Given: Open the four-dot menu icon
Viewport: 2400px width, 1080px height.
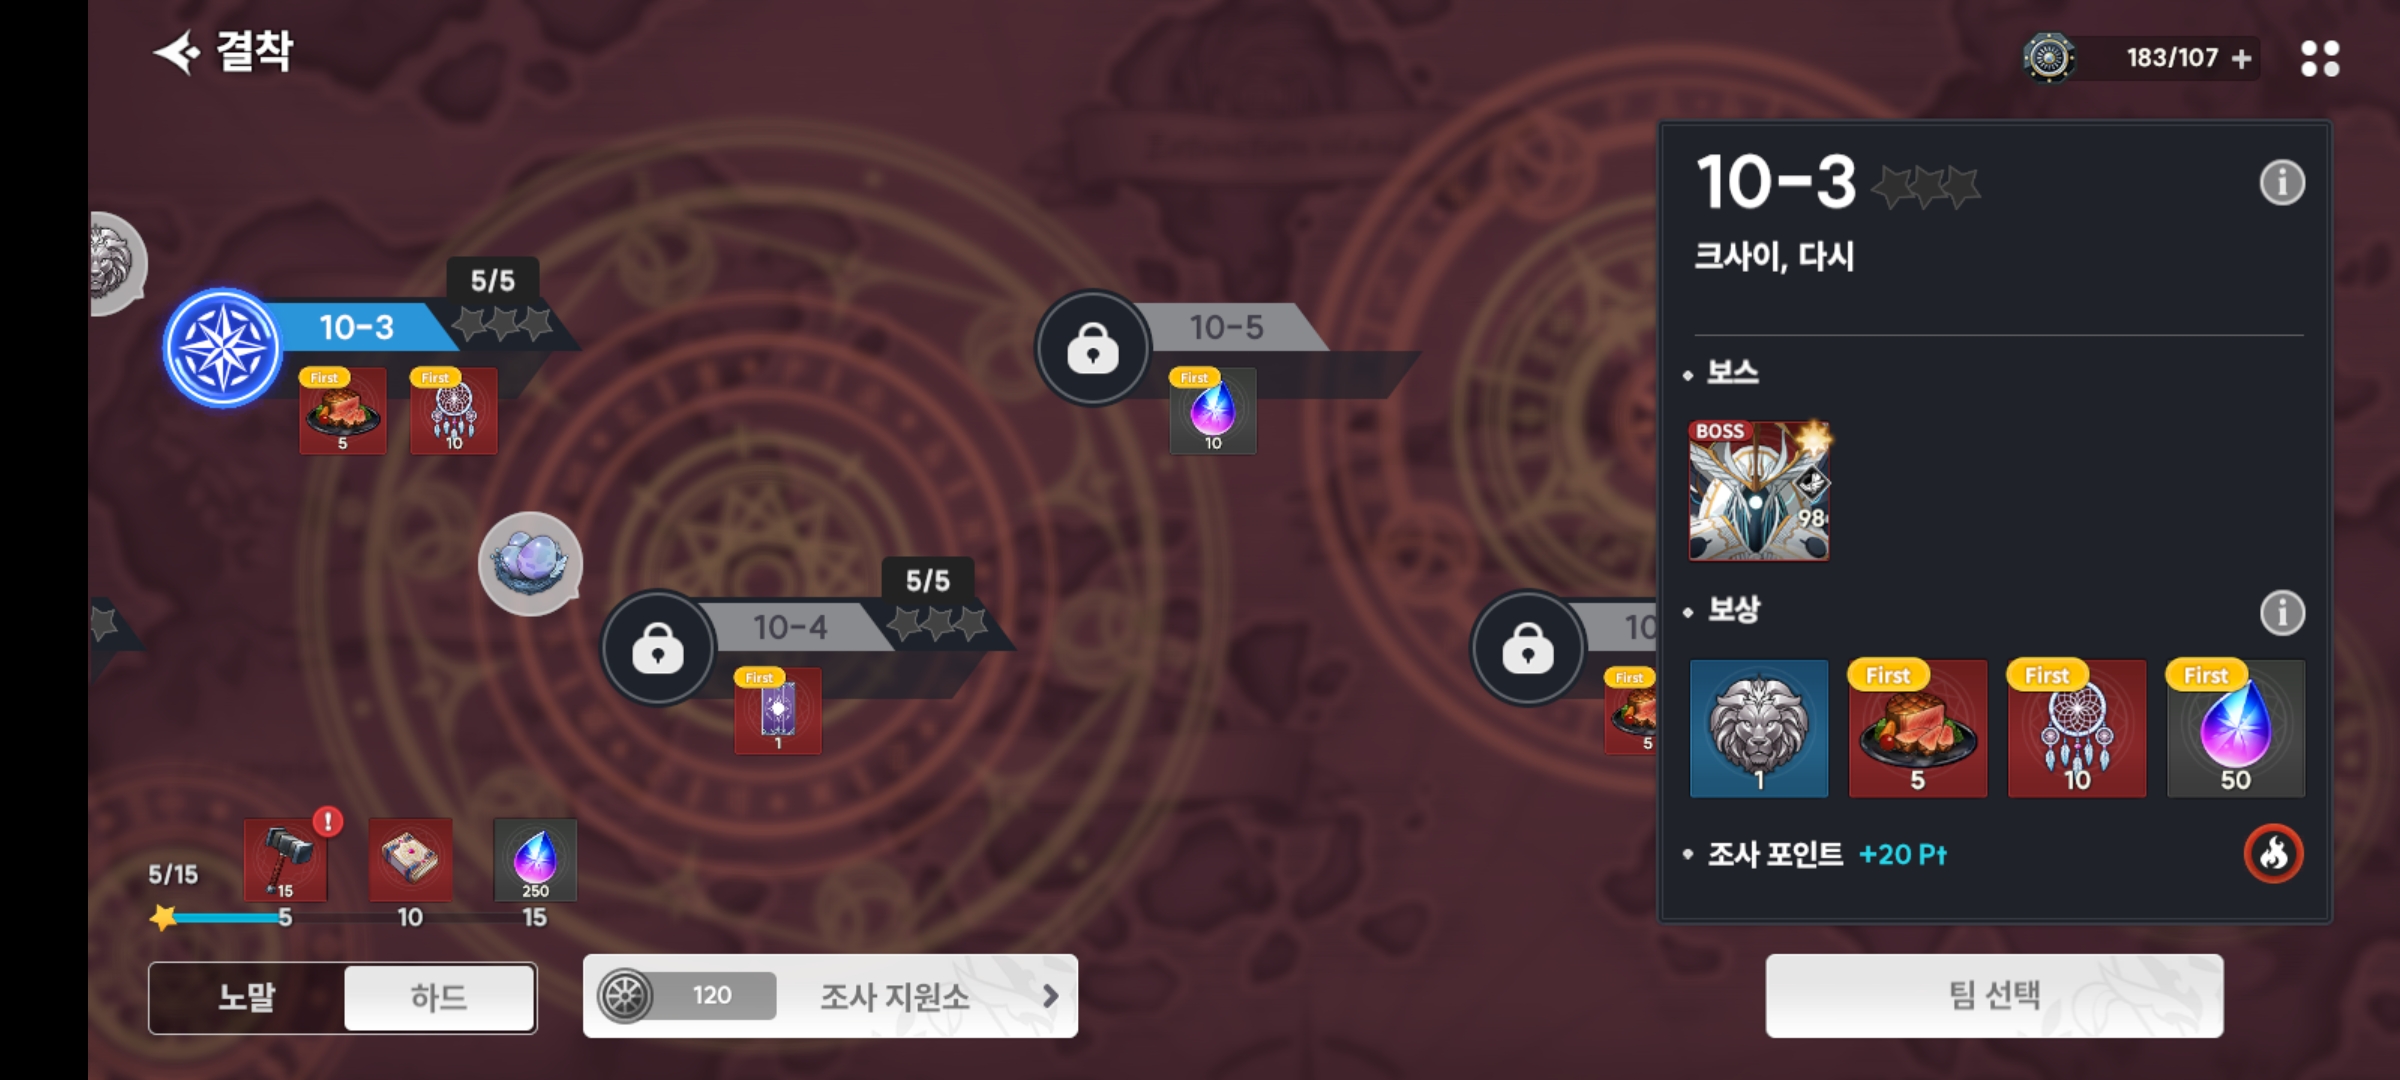Looking at the screenshot, I should click(x=2319, y=58).
